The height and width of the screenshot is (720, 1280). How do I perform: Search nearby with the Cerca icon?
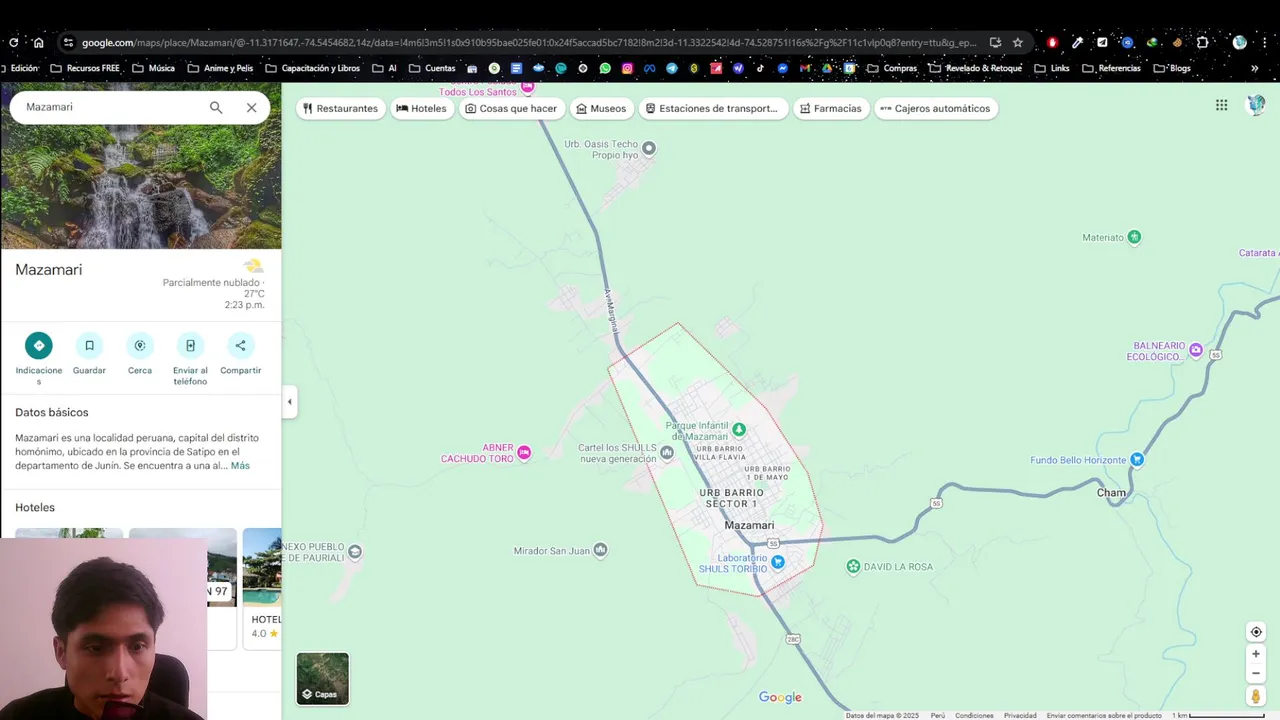point(140,346)
